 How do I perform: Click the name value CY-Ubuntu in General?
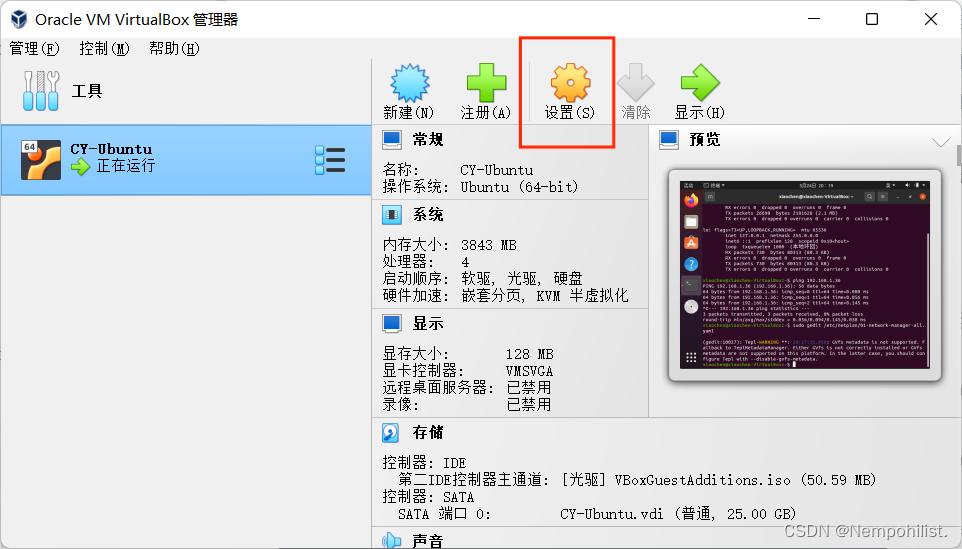tap(496, 170)
